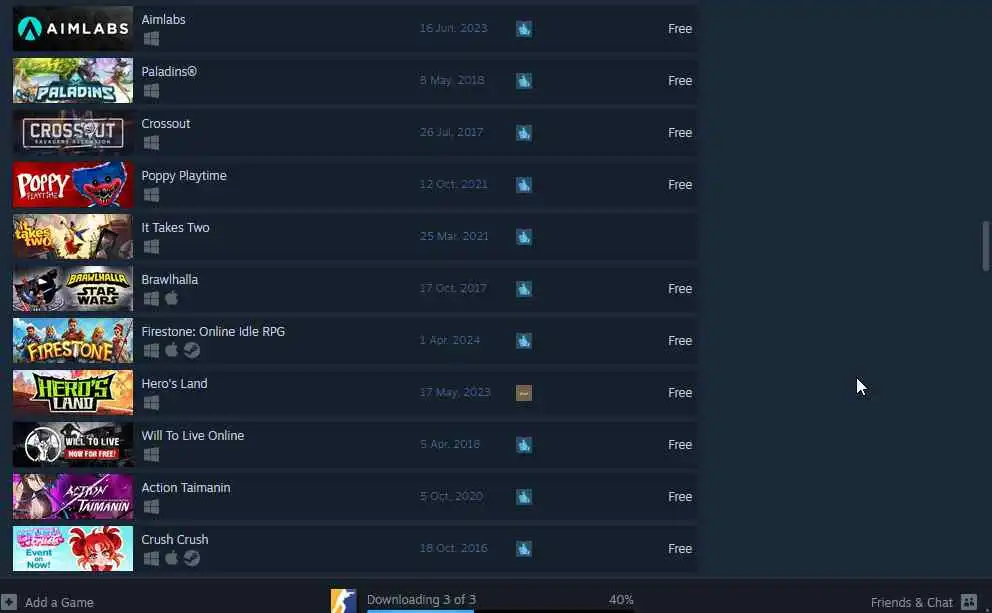Click the download progress bar
The image size is (992, 613).
click(500, 611)
